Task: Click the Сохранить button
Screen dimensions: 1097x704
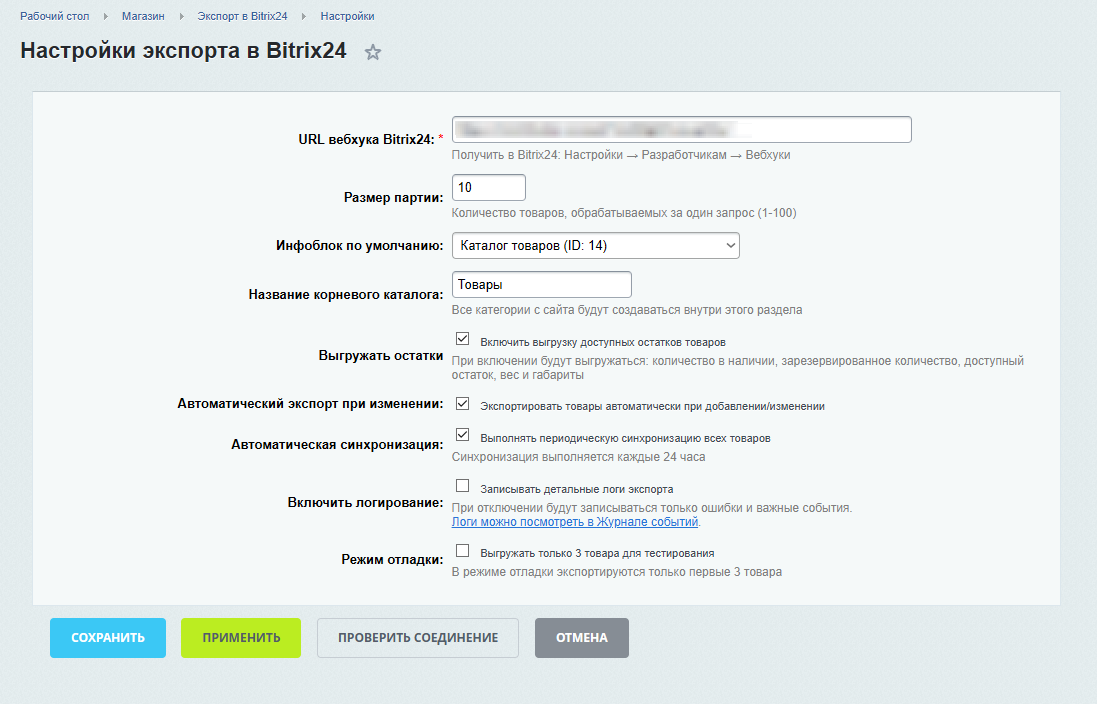Action: pyautogui.click(x=108, y=638)
